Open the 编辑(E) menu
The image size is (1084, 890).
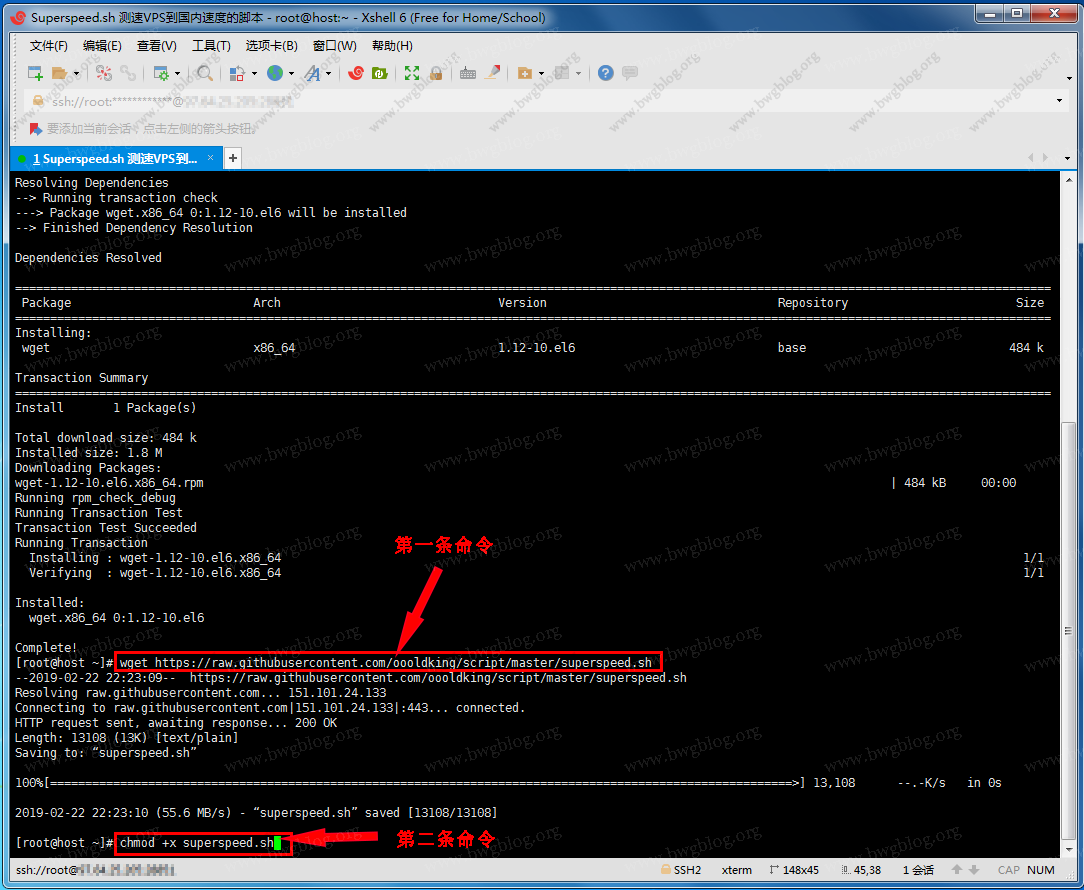pos(102,46)
